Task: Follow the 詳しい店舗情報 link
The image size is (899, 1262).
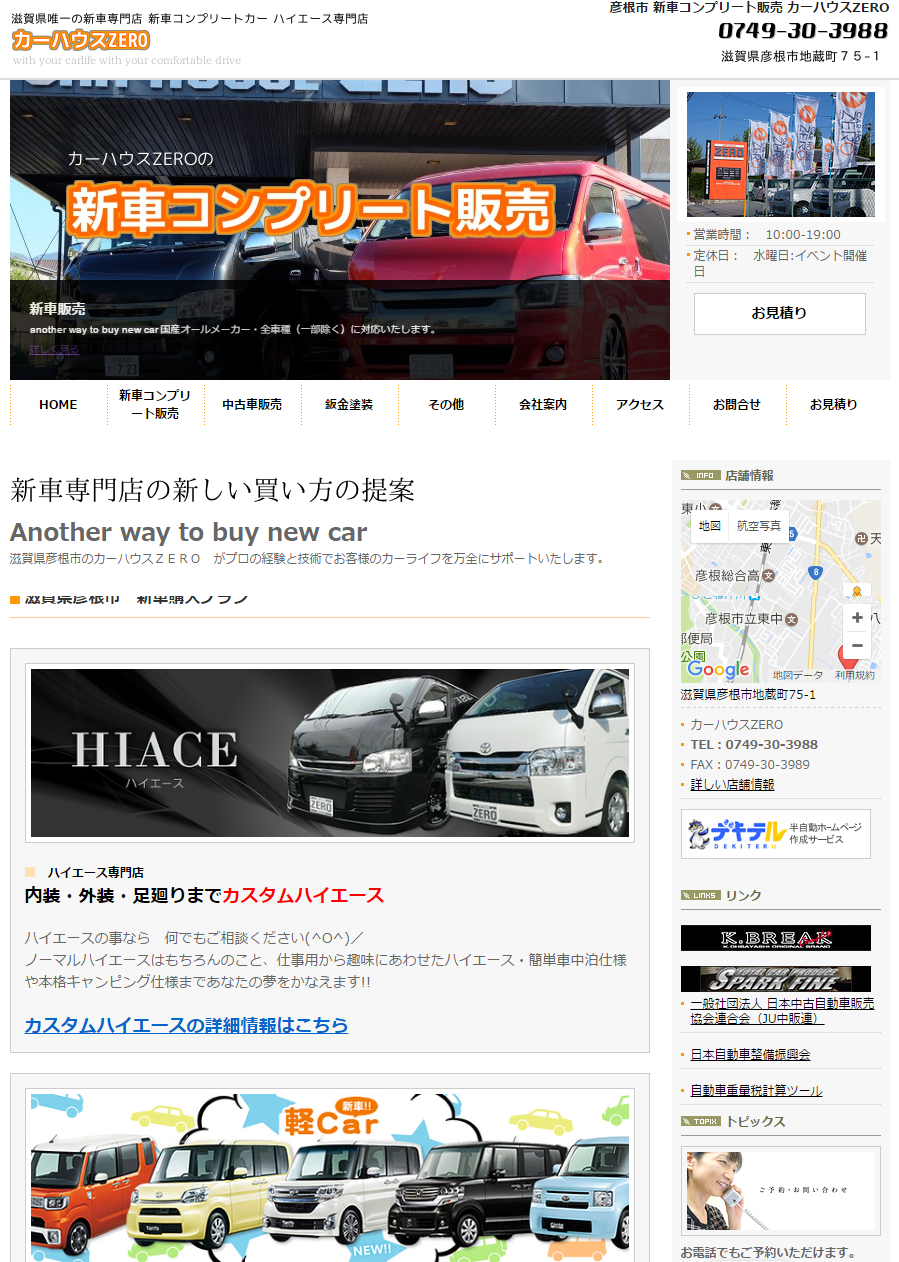Action: (732, 785)
